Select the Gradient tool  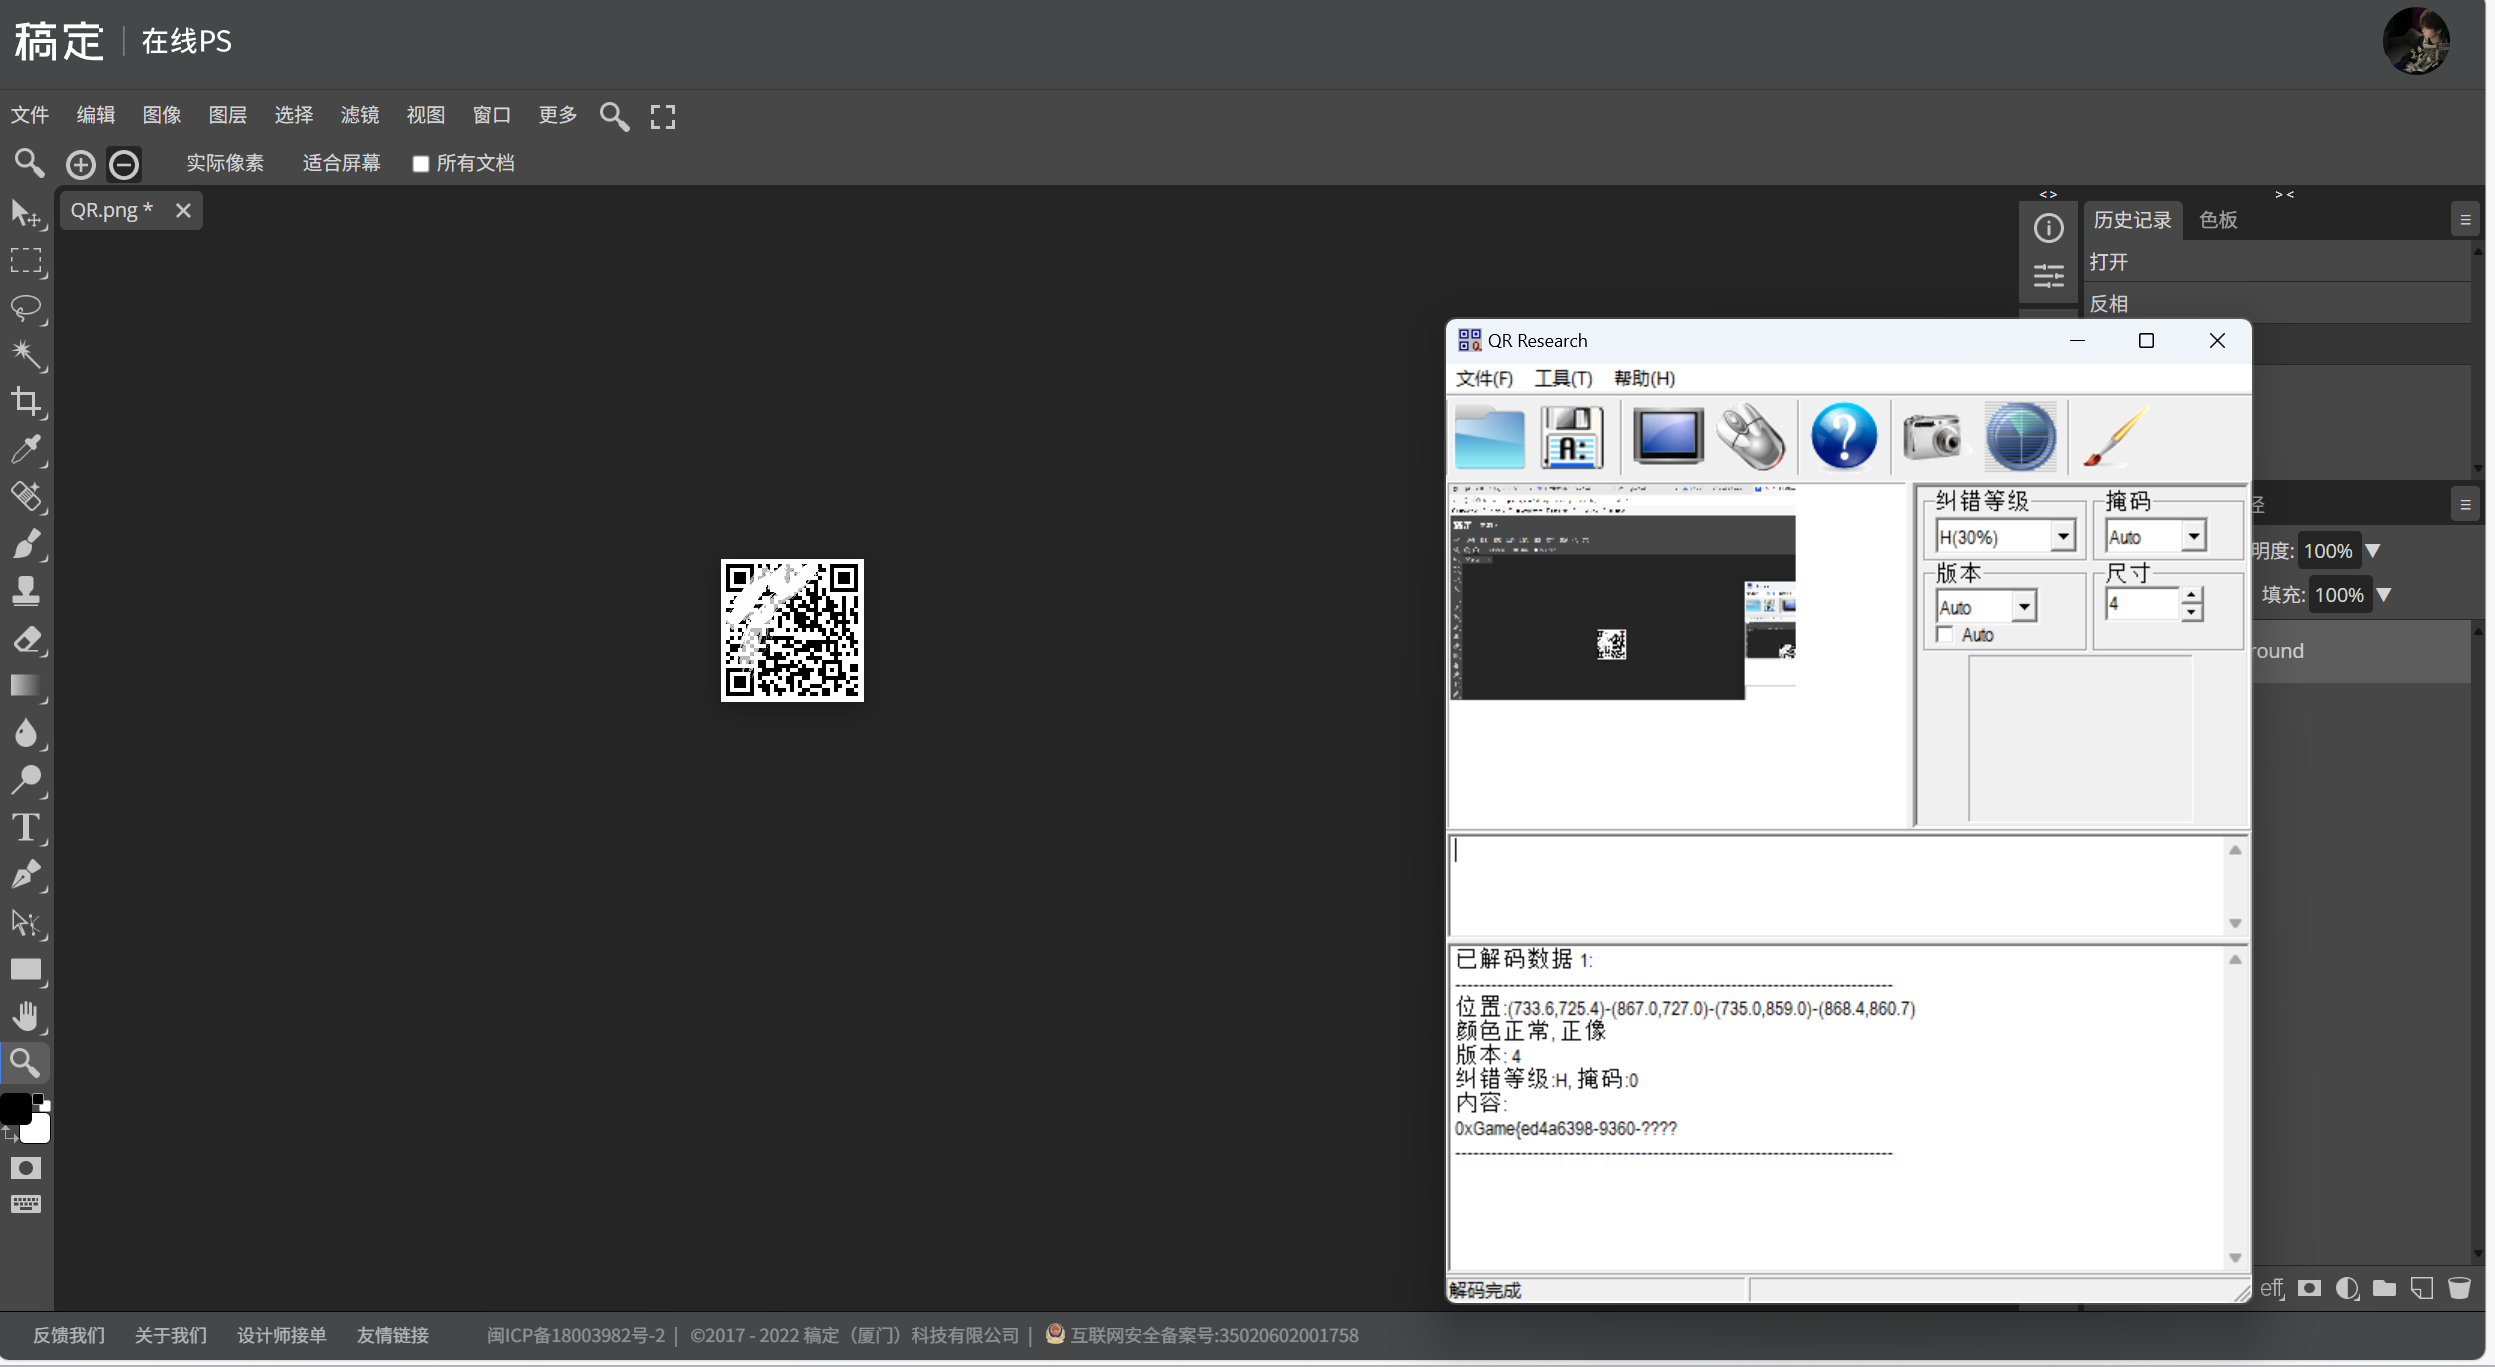point(26,685)
